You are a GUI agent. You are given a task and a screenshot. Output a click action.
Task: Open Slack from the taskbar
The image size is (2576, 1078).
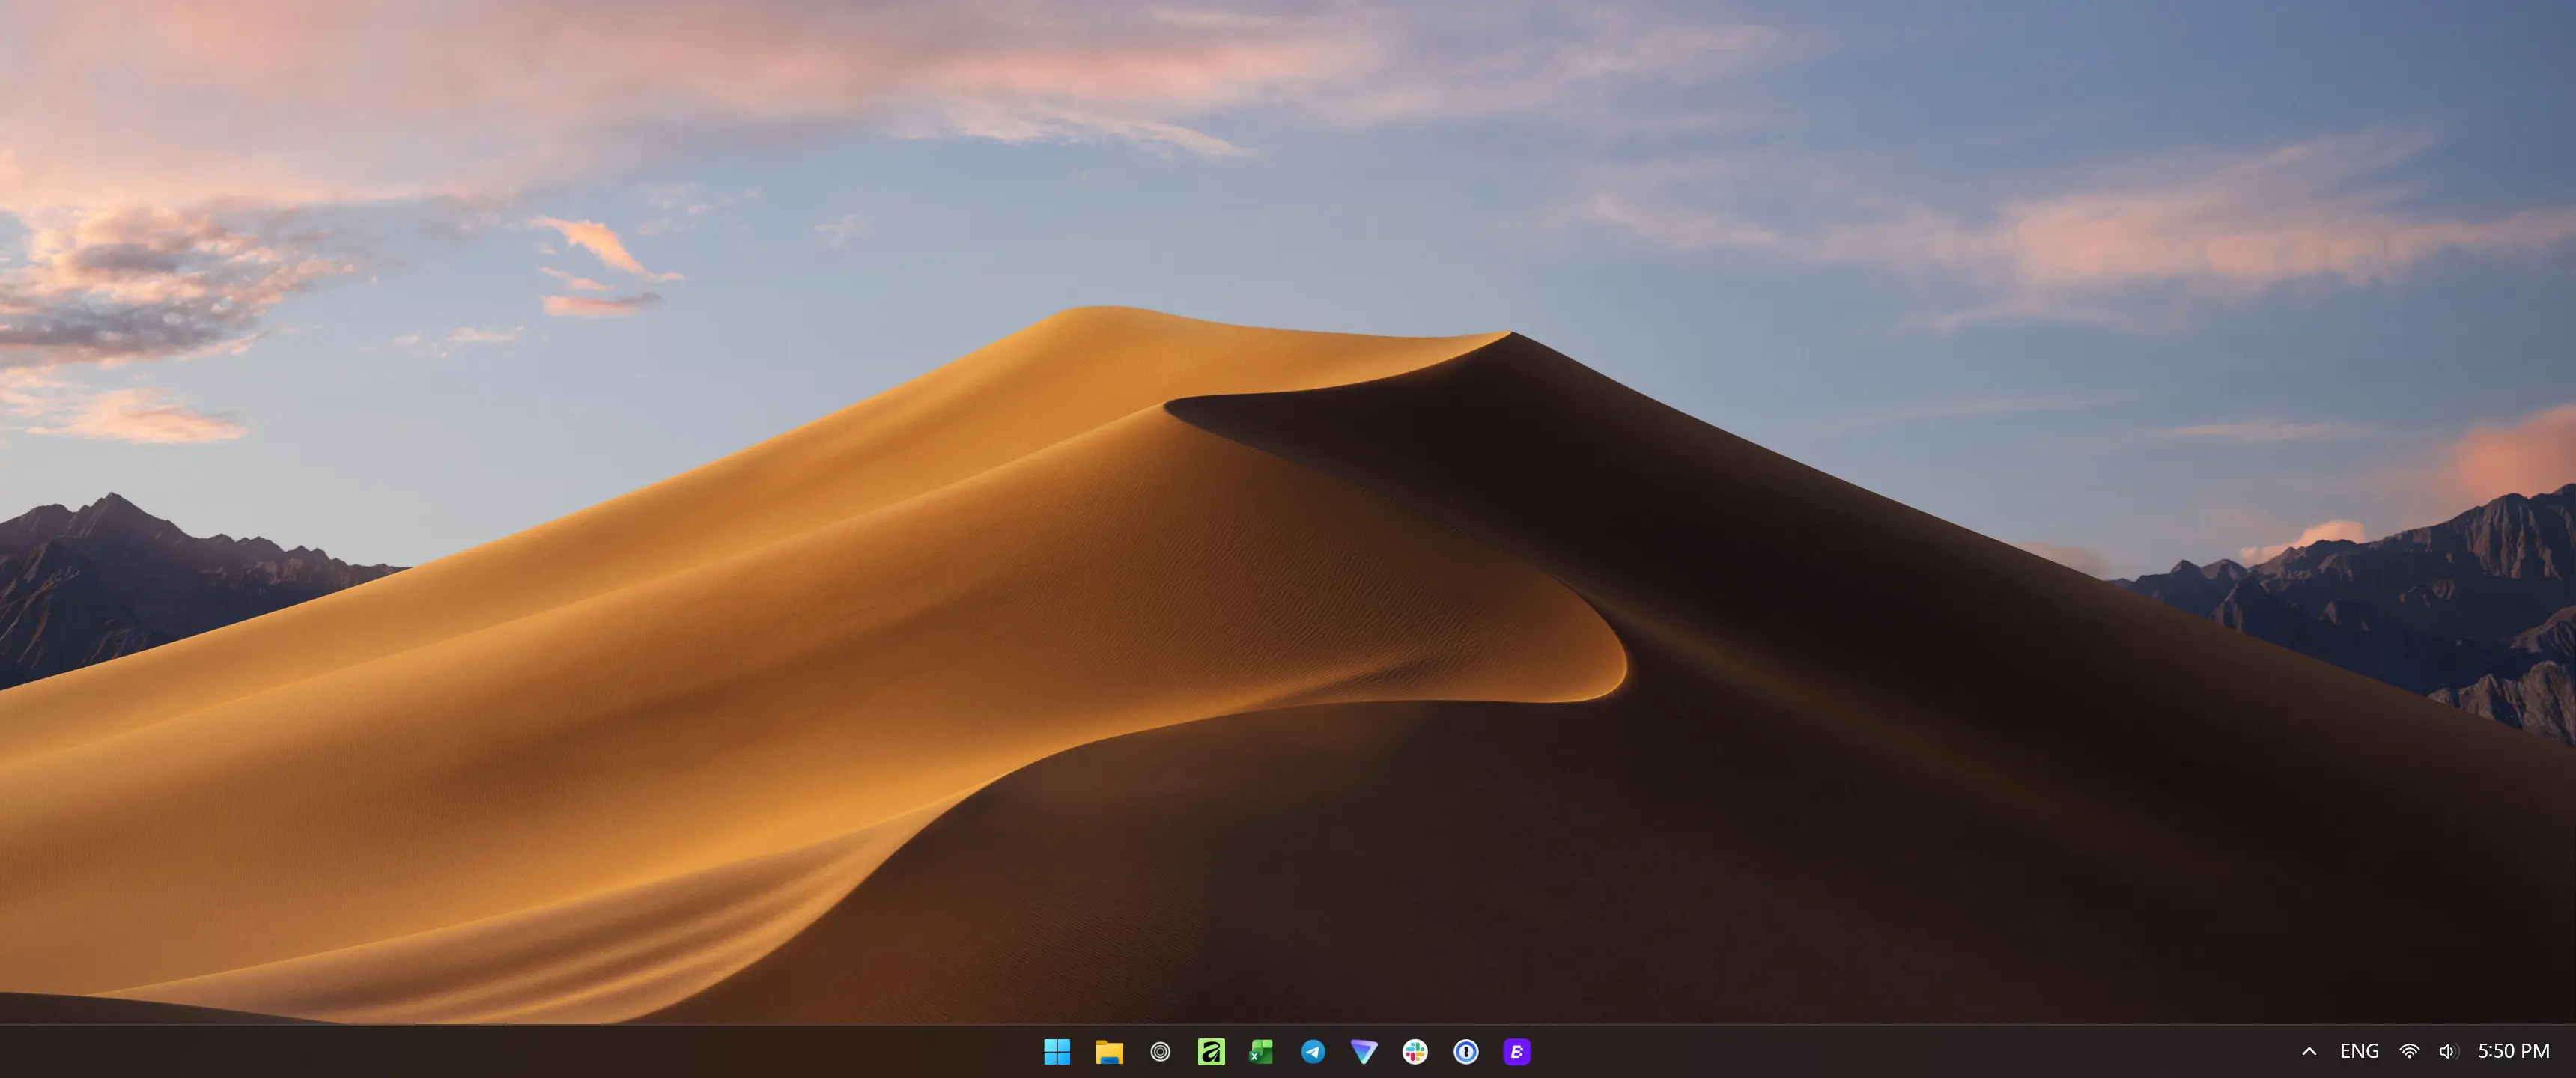1415,1051
